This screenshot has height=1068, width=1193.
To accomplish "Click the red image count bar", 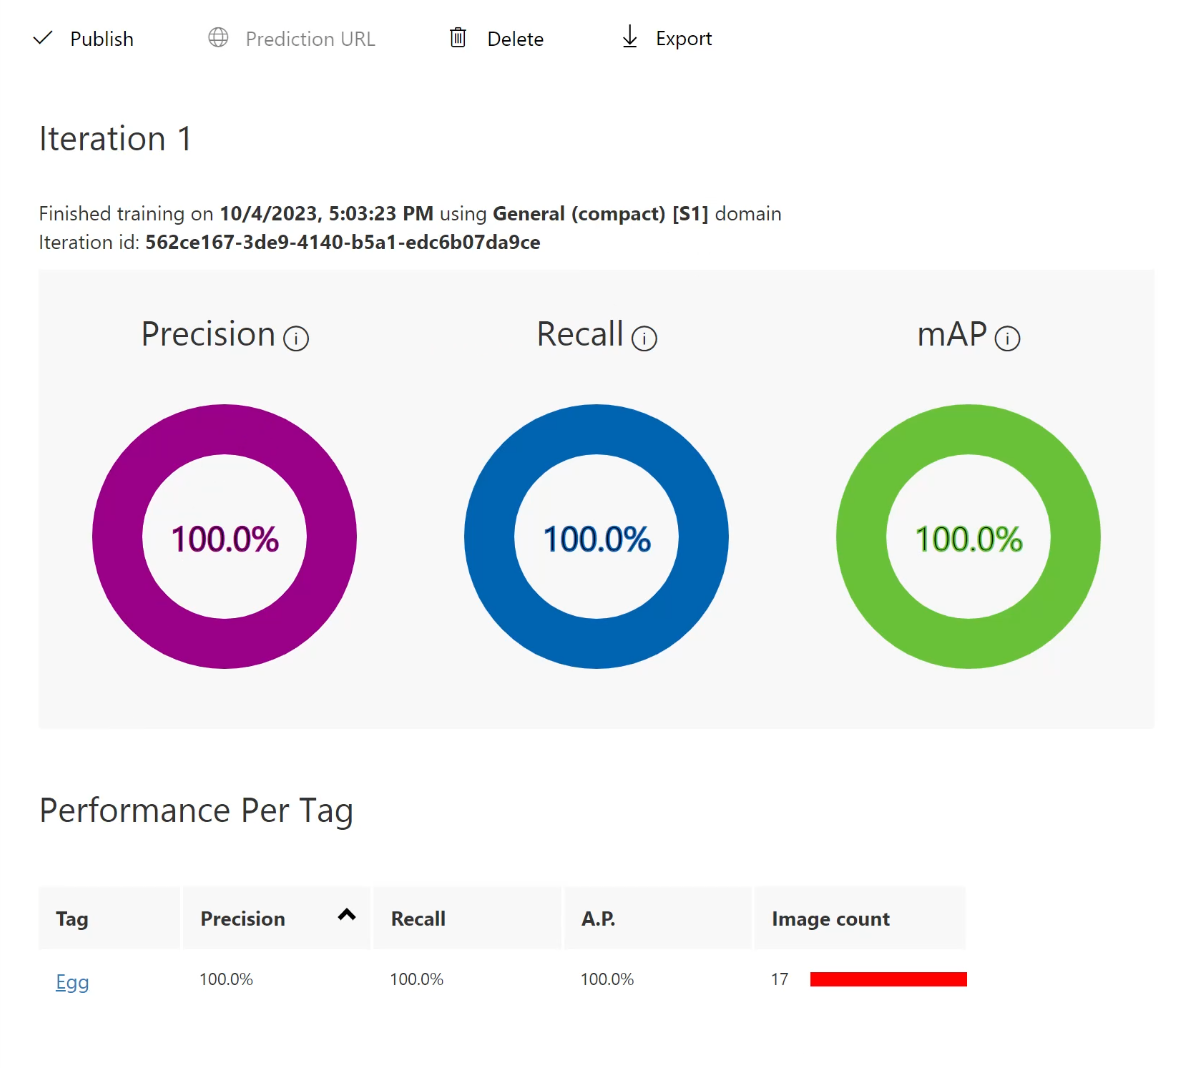I will [x=888, y=979].
